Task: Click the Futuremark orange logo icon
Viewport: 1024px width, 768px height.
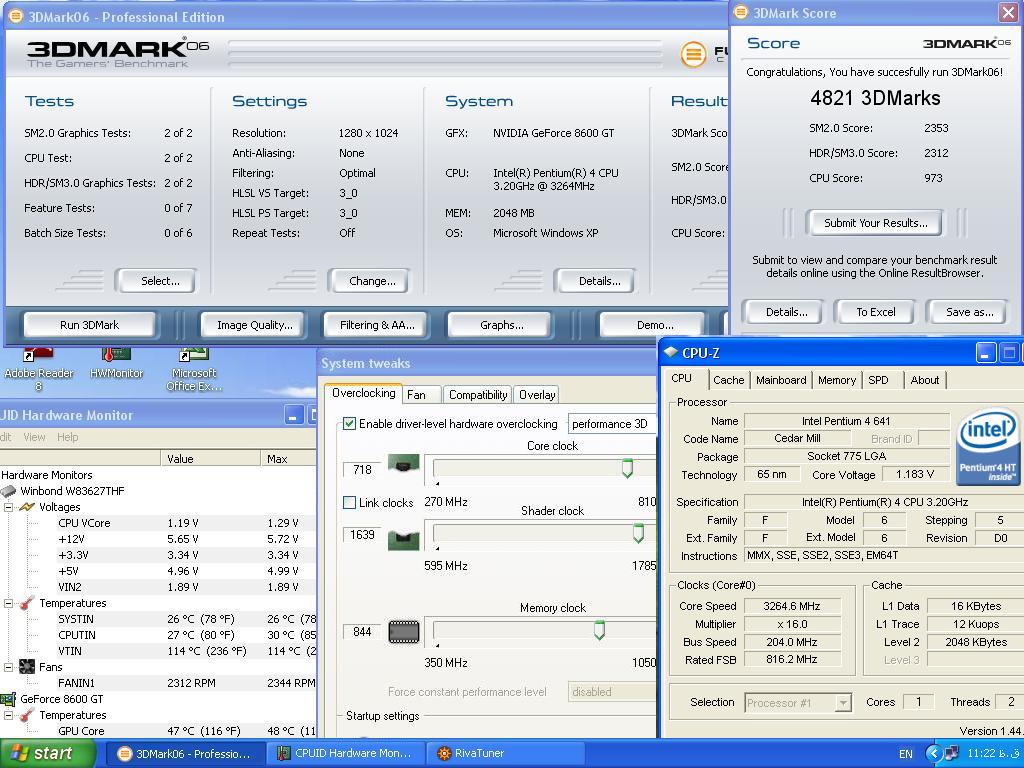Action: [x=694, y=54]
